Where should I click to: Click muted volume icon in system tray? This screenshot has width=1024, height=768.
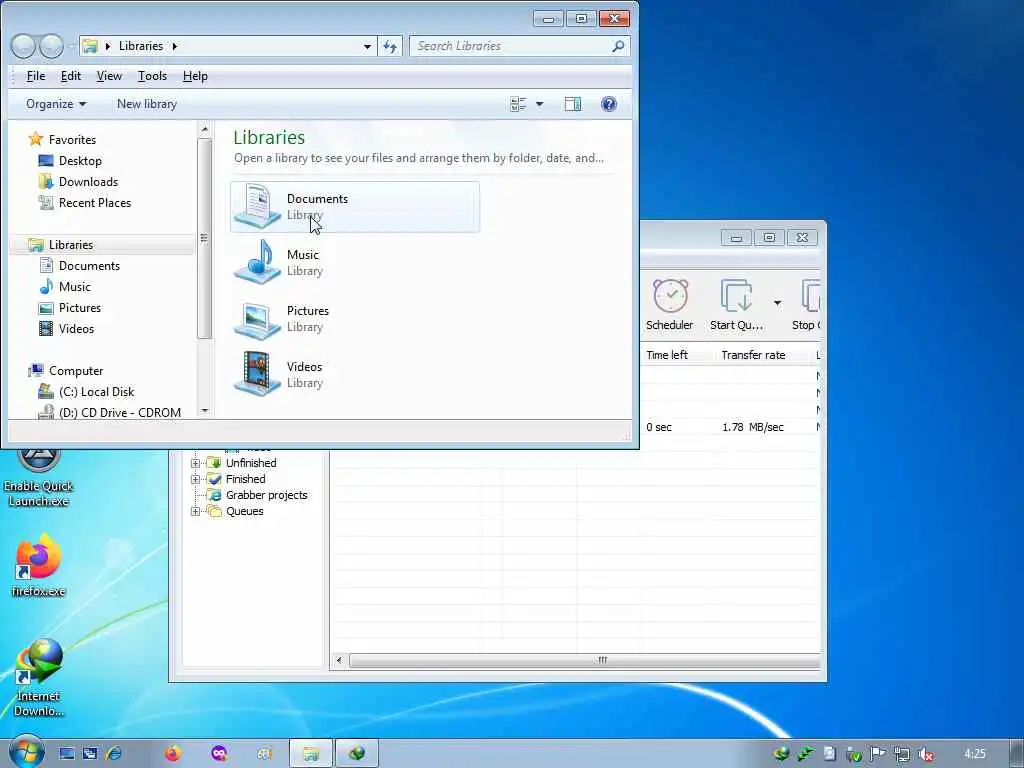pyautogui.click(x=925, y=754)
